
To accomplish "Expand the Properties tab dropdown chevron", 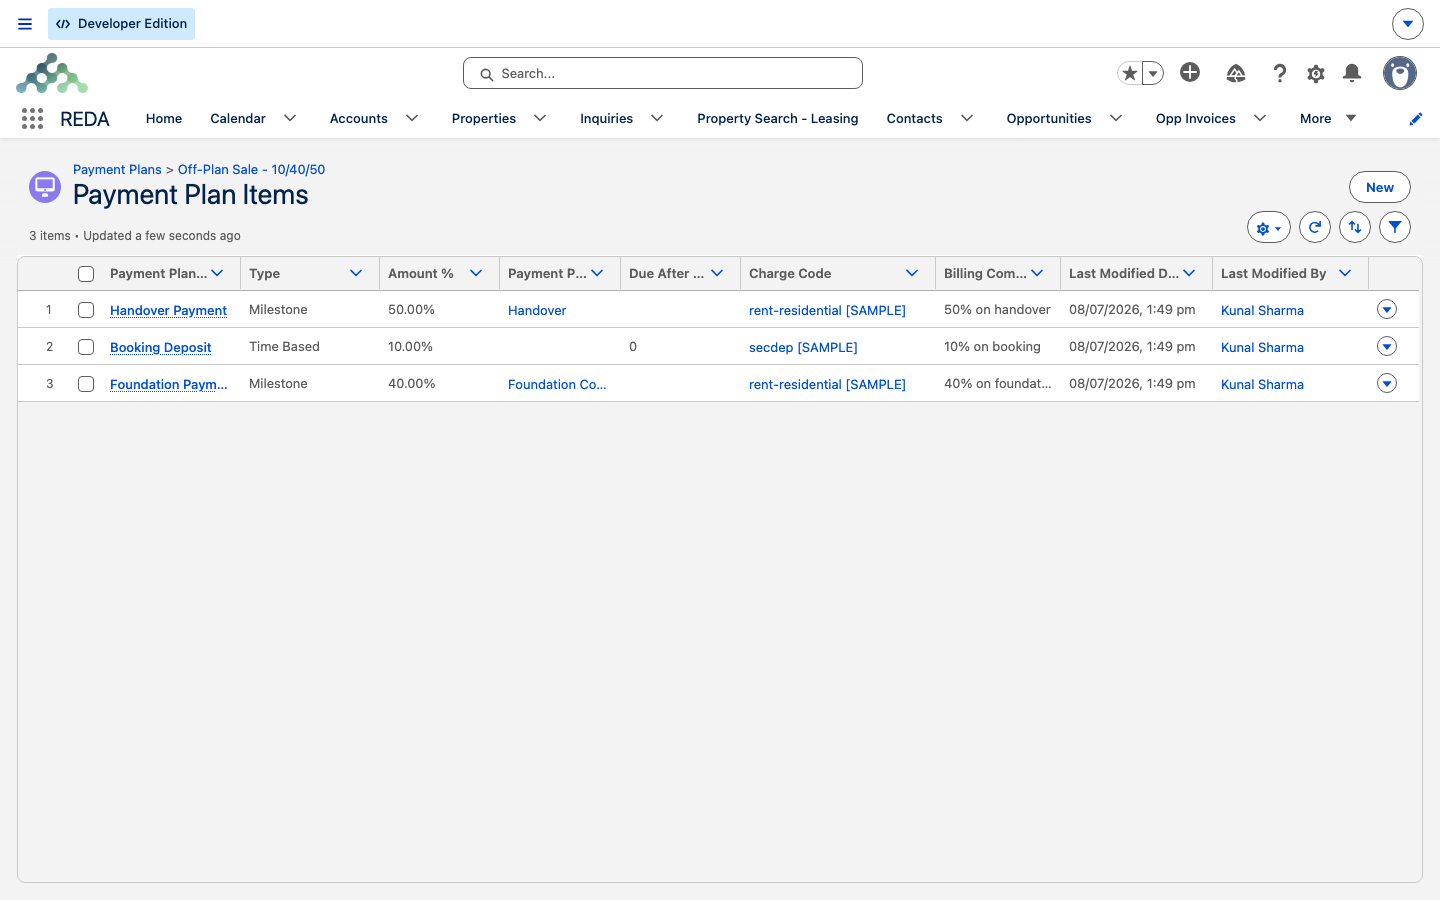I will tap(540, 118).
